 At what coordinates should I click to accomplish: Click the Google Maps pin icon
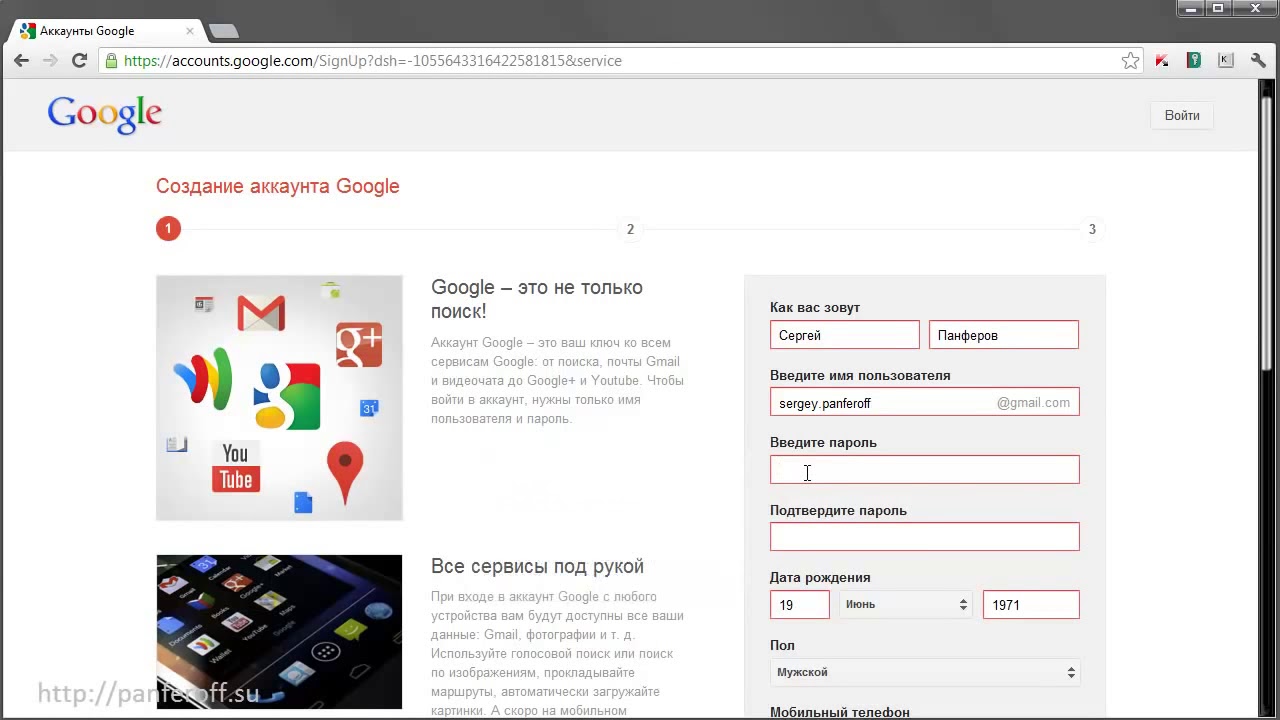coord(345,472)
